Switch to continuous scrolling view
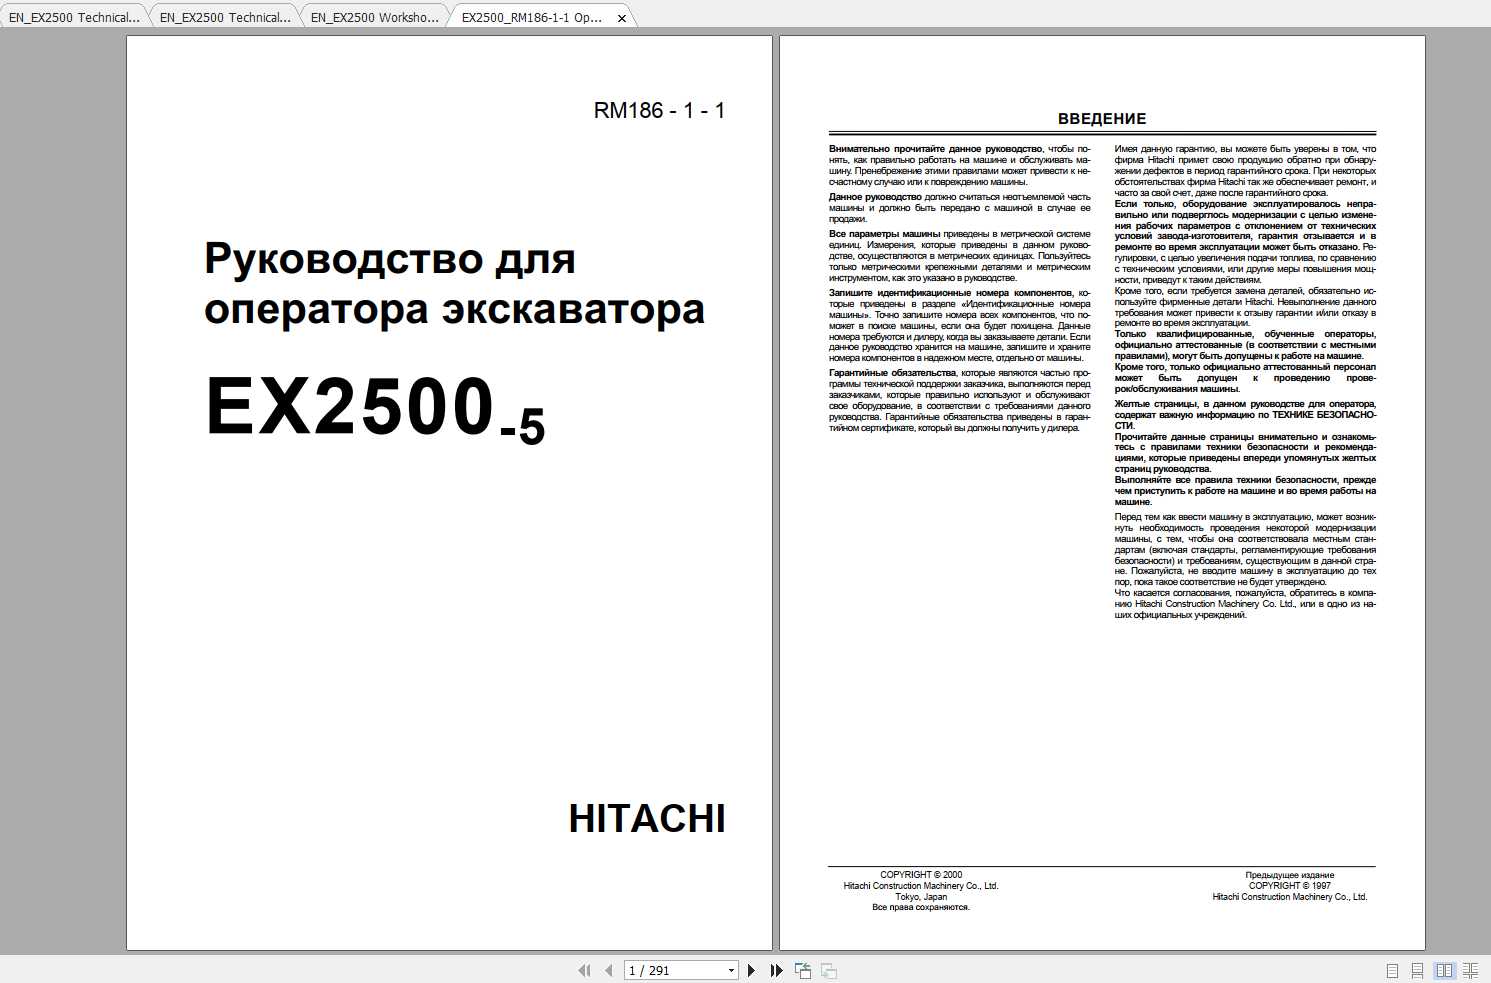 [x=1416, y=969]
